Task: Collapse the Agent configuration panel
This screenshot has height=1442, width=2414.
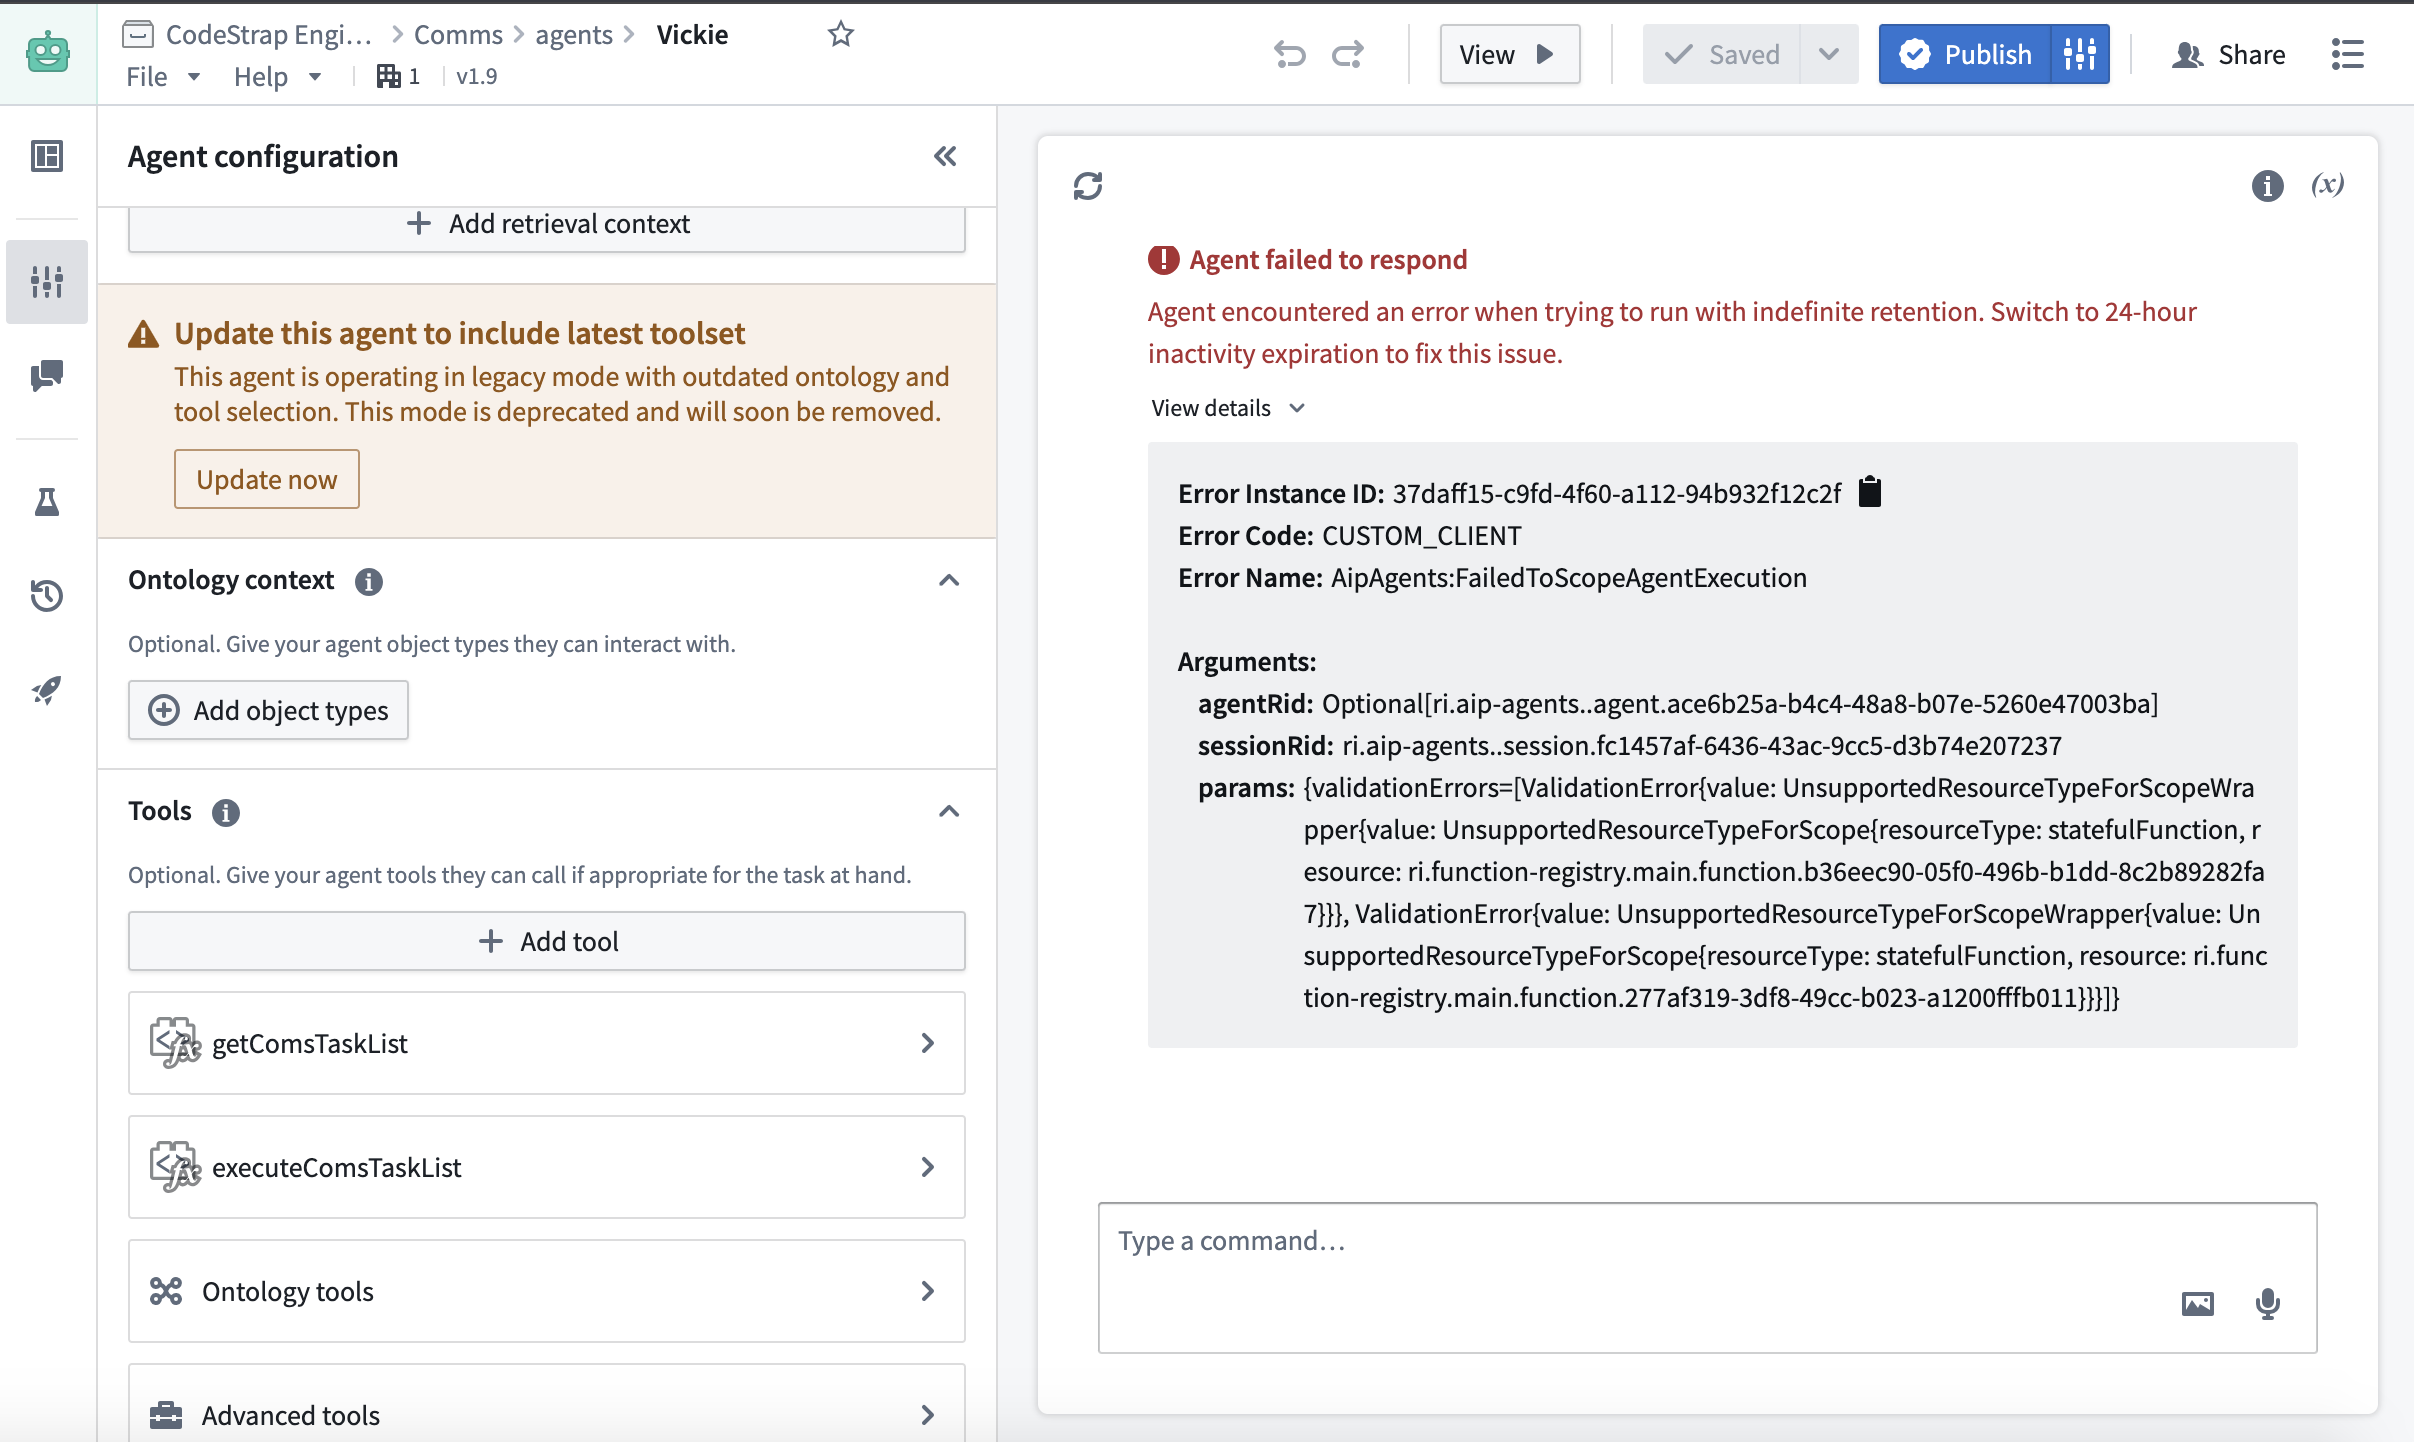Action: pyautogui.click(x=945, y=156)
